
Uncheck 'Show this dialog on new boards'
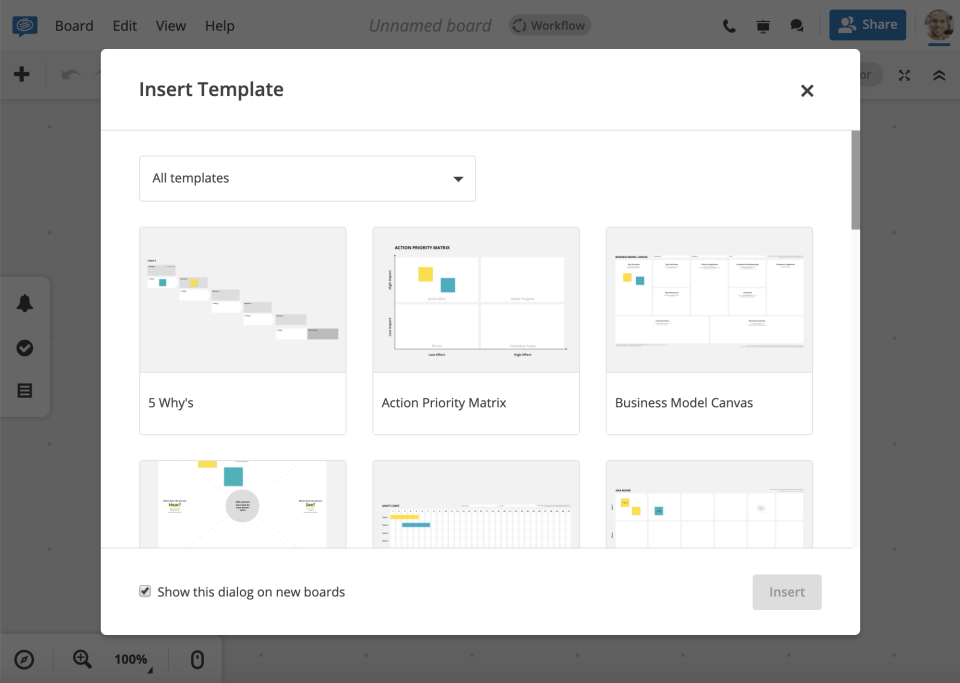tap(147, 591)
